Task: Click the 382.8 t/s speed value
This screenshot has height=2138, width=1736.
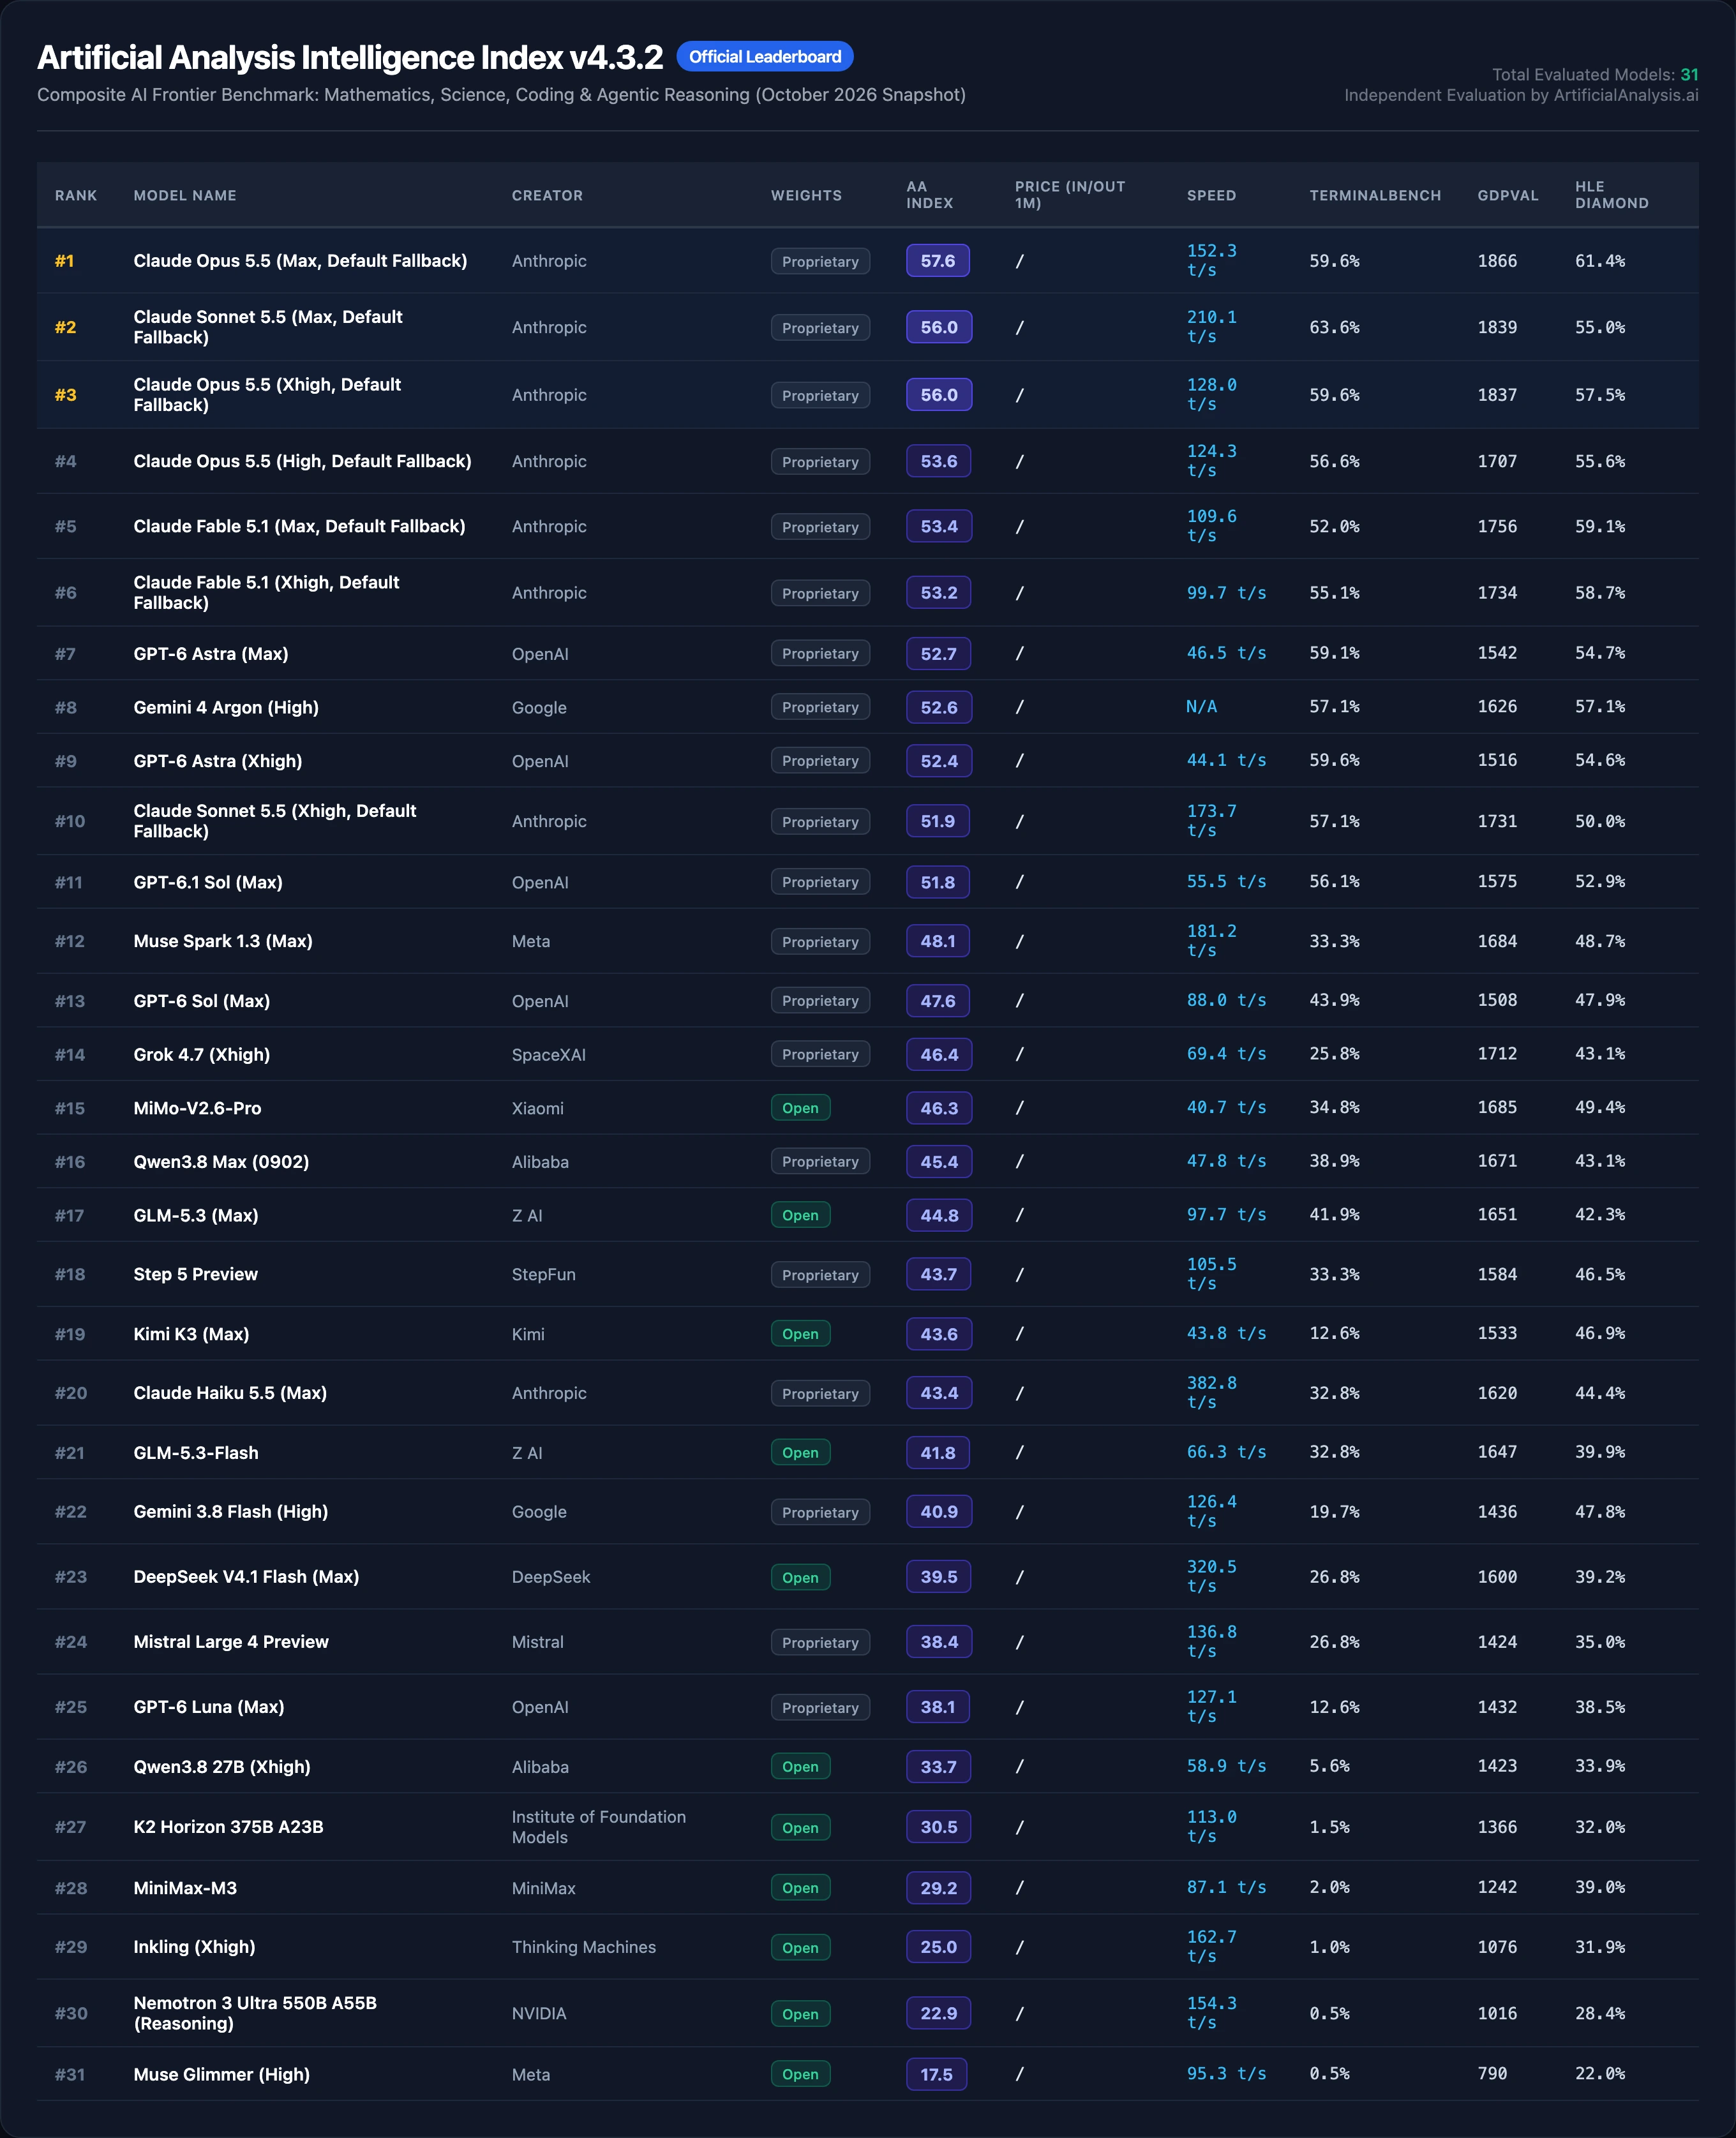Action: 1211,1393
